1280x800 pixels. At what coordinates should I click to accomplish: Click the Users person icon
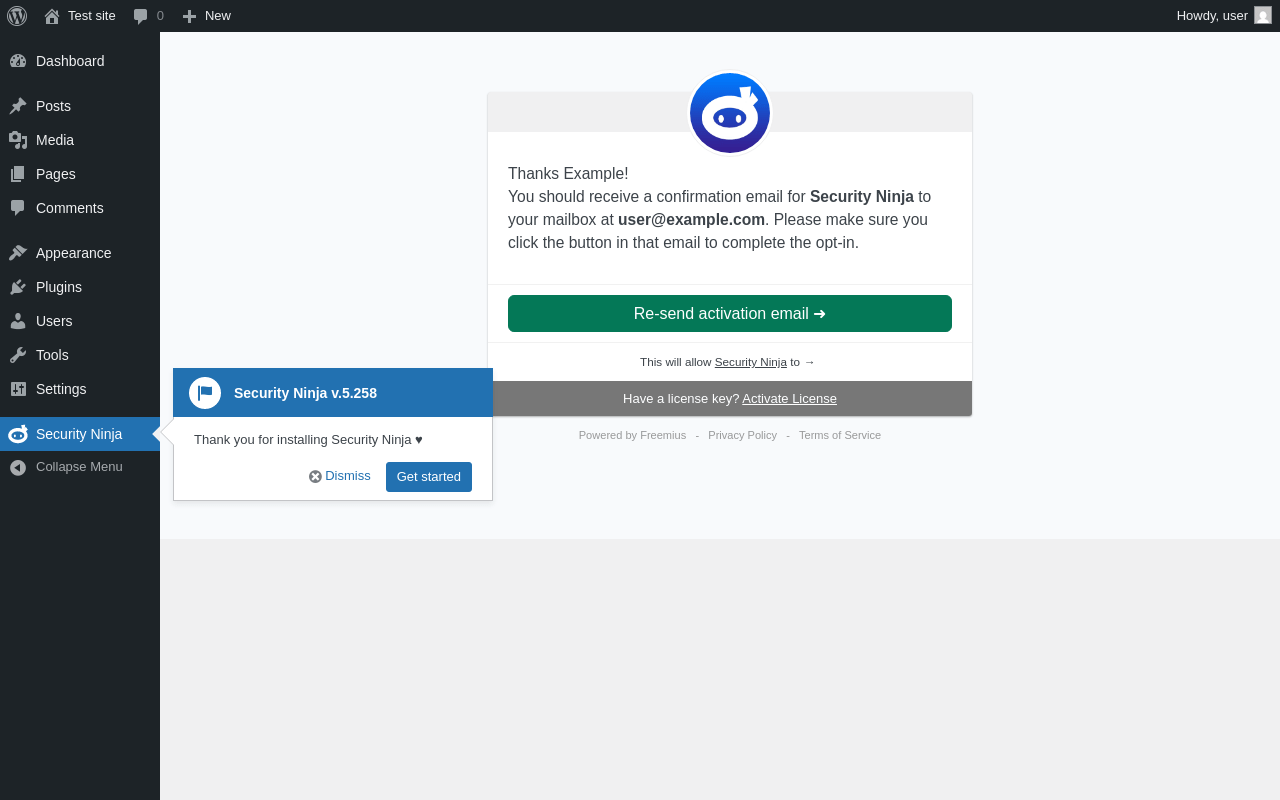(x=18, y=321)
